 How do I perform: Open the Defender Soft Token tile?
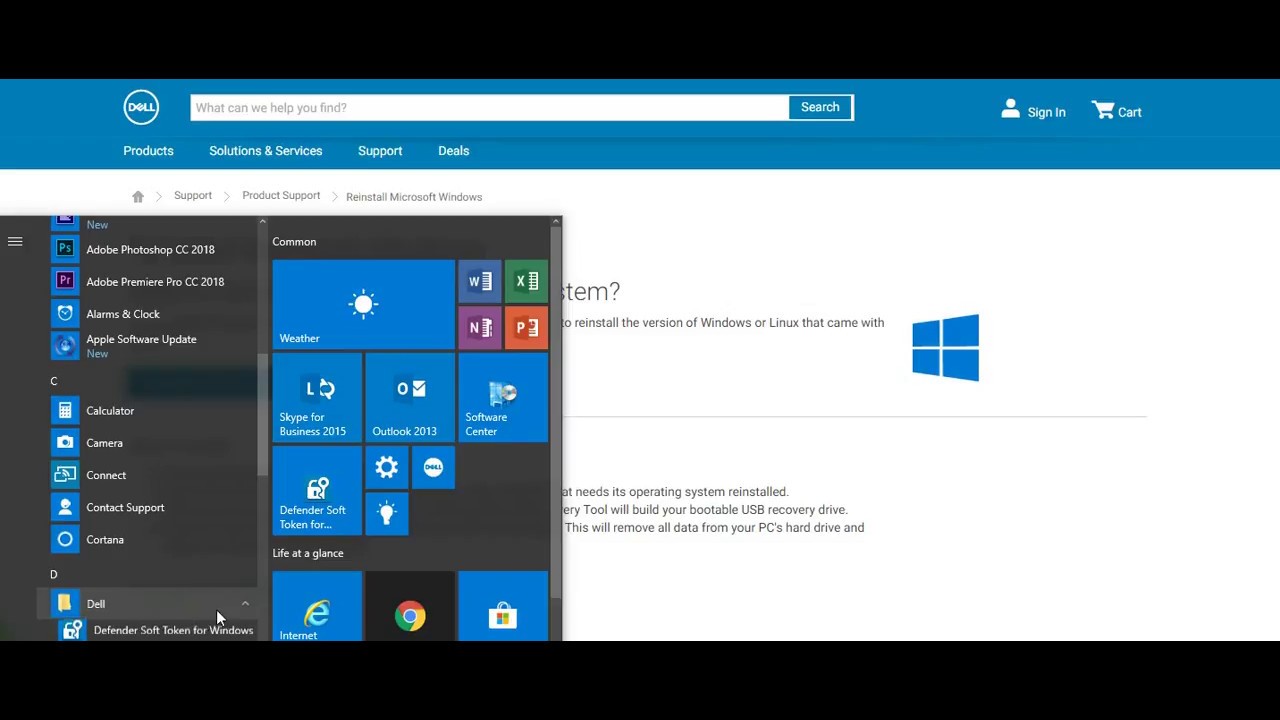point(317,491)
